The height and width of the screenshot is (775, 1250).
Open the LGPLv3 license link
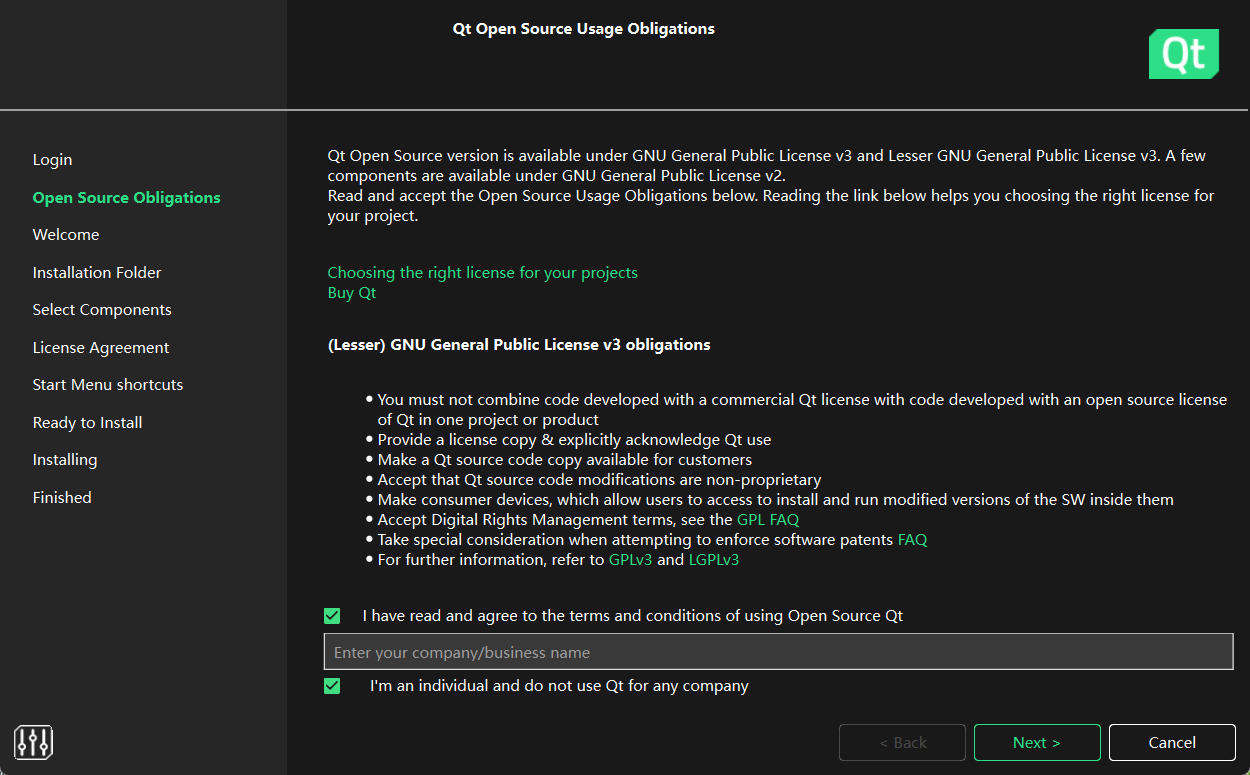(x=714, y=559)
